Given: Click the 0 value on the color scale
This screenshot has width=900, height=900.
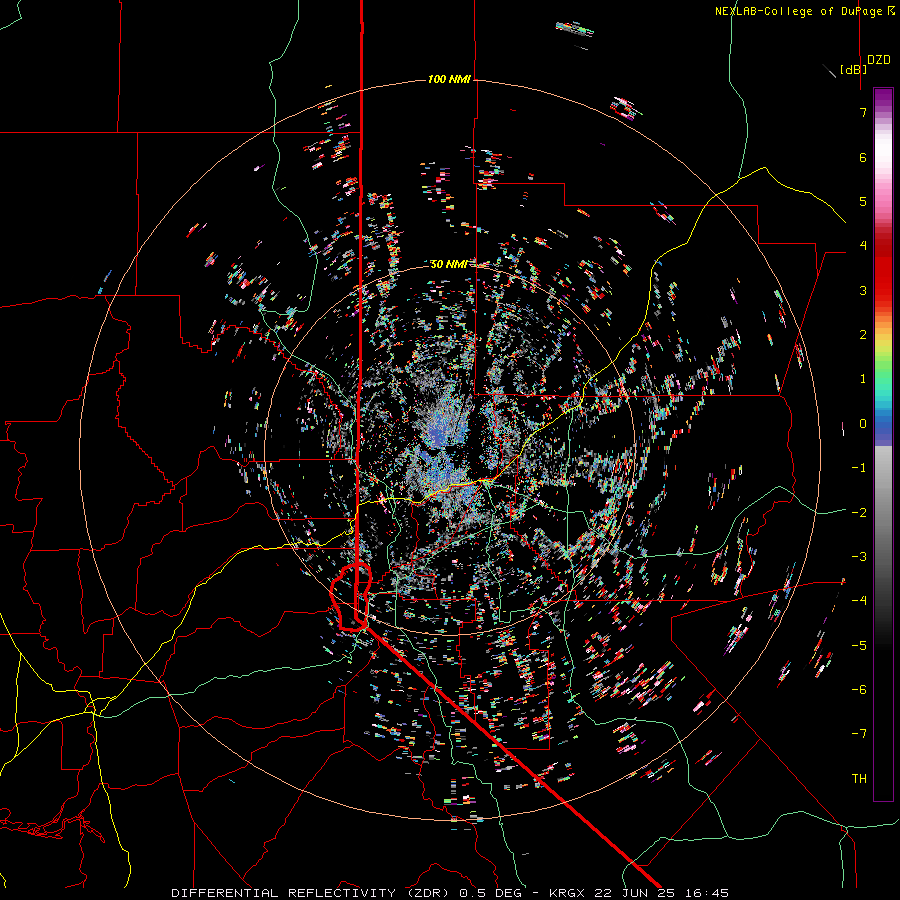Looking at the screenshot, I should [863, 424].
